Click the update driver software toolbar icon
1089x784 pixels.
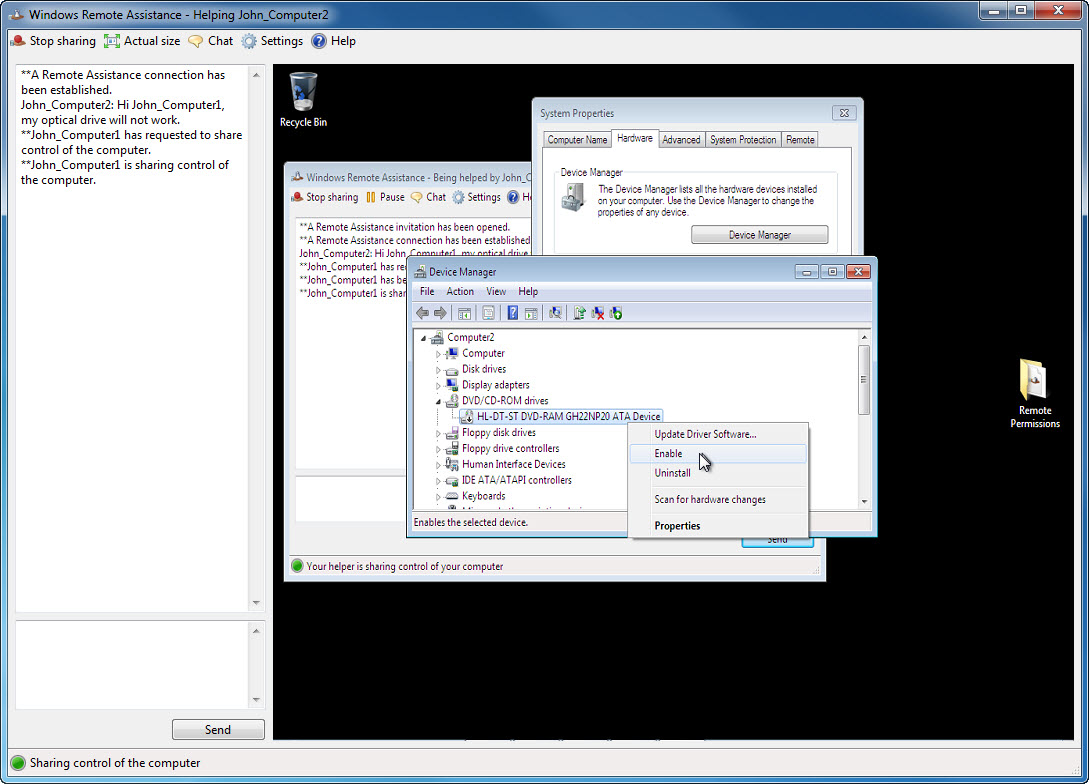click(x=579, y=313)
